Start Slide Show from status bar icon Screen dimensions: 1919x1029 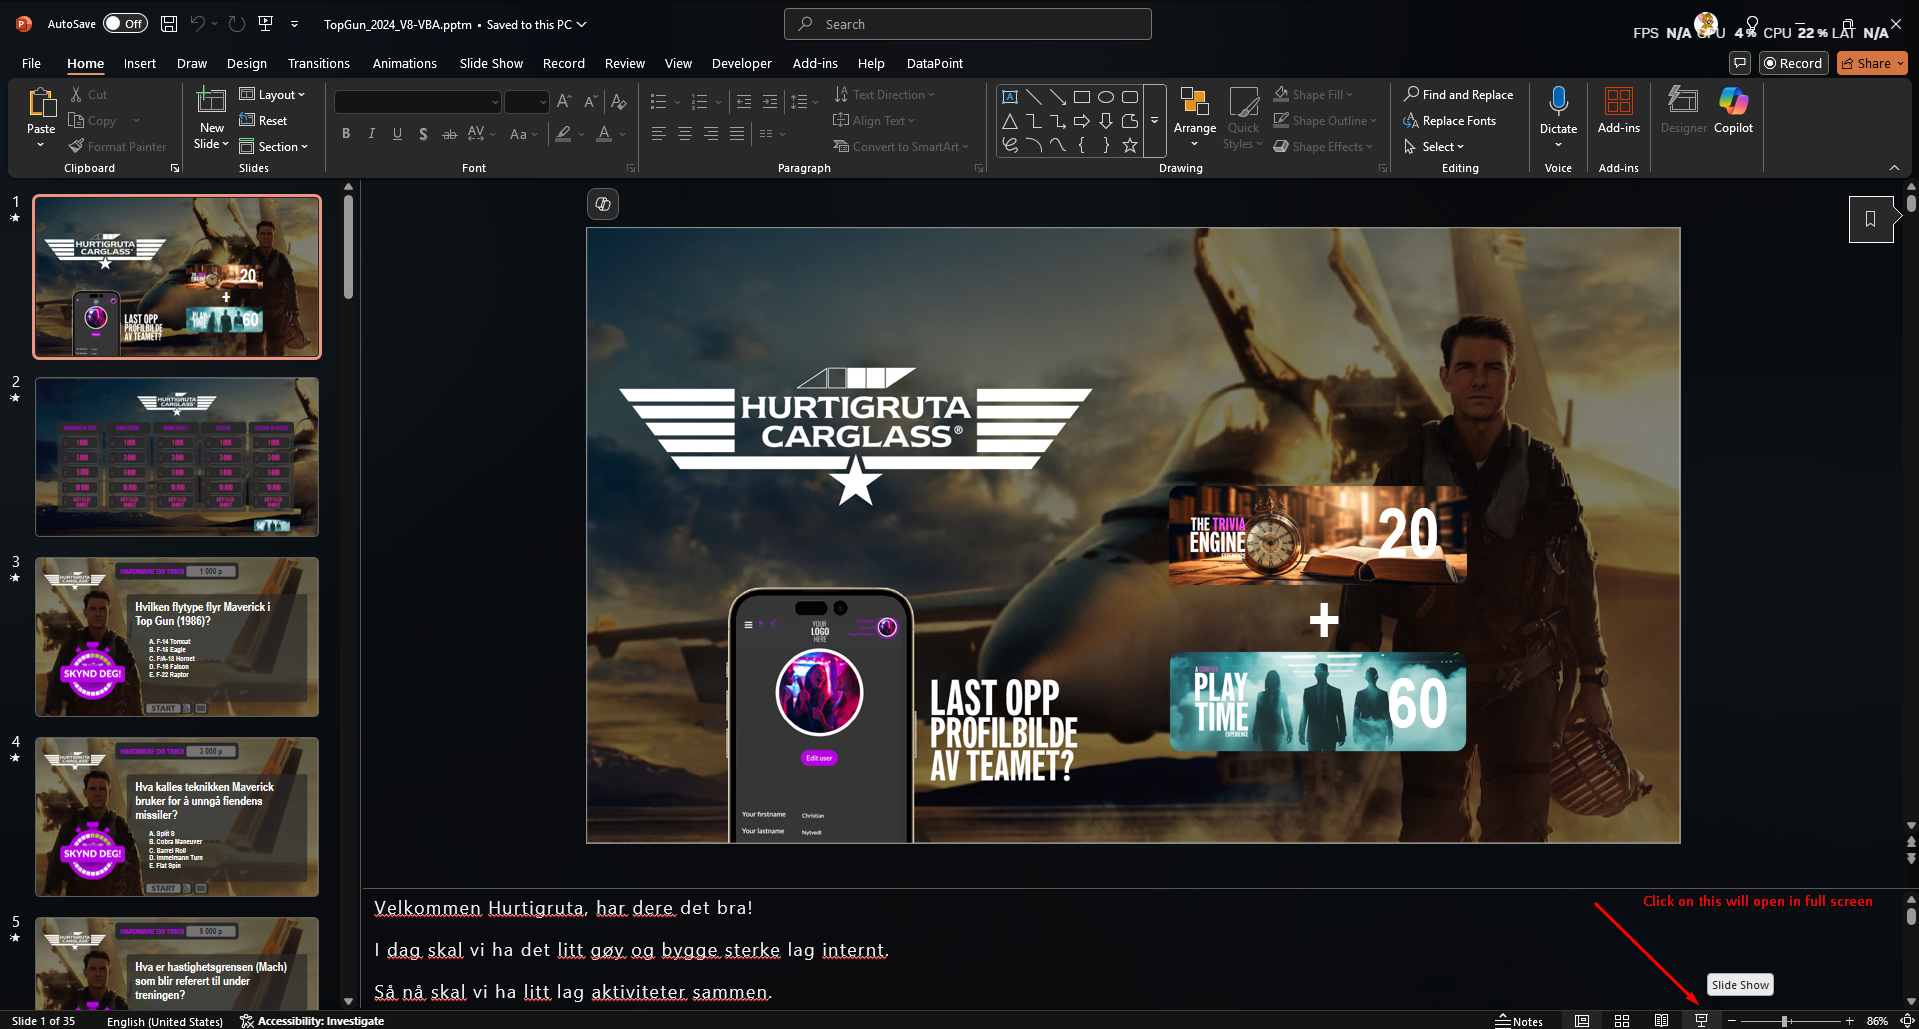1701,1021
